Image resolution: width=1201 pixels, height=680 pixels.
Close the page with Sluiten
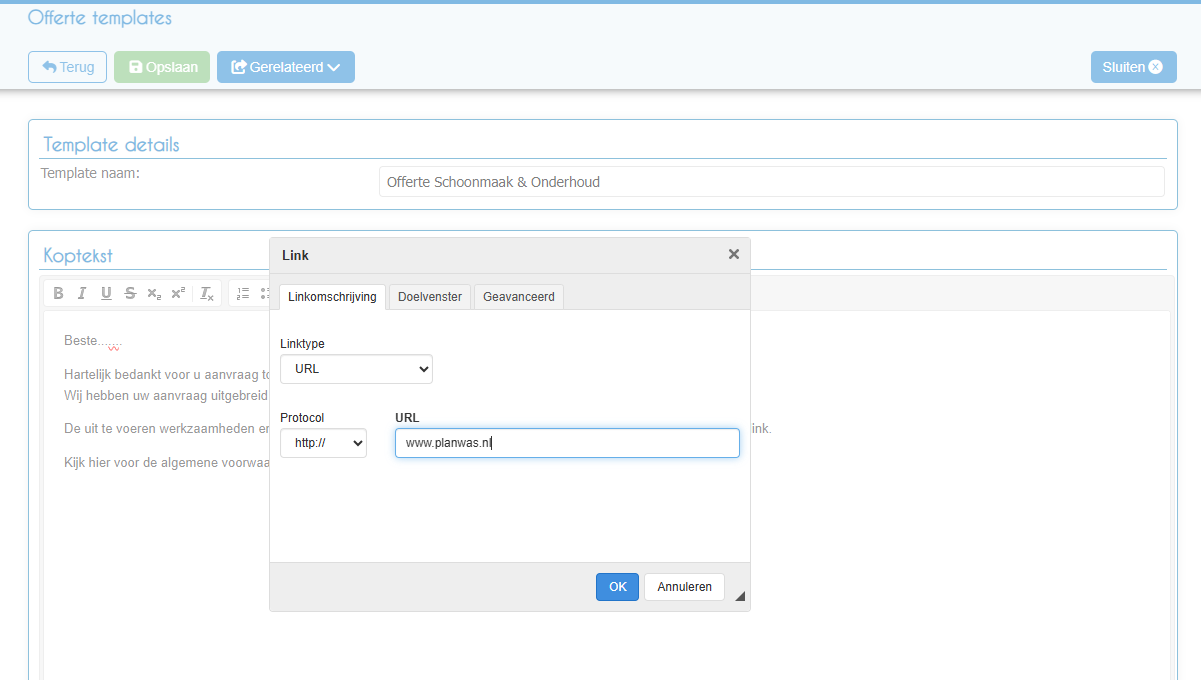pos(1133,67)
